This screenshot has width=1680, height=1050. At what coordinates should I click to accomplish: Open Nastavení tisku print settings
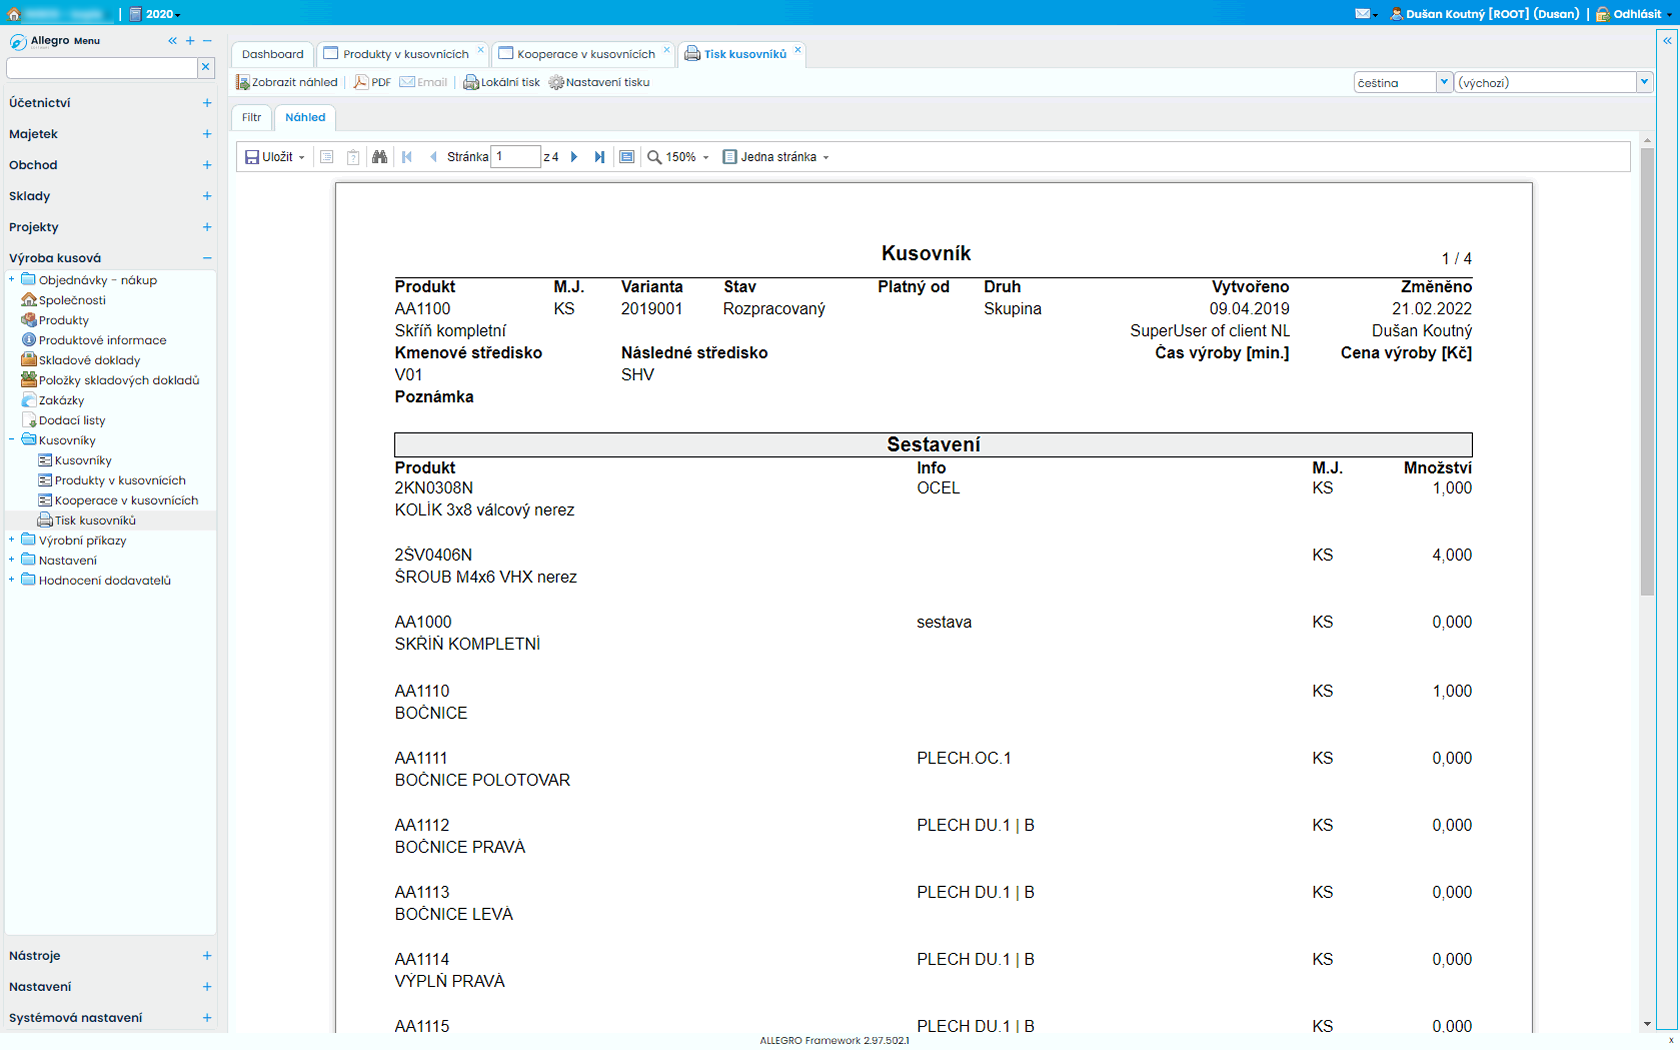click(x=599, y=82)
